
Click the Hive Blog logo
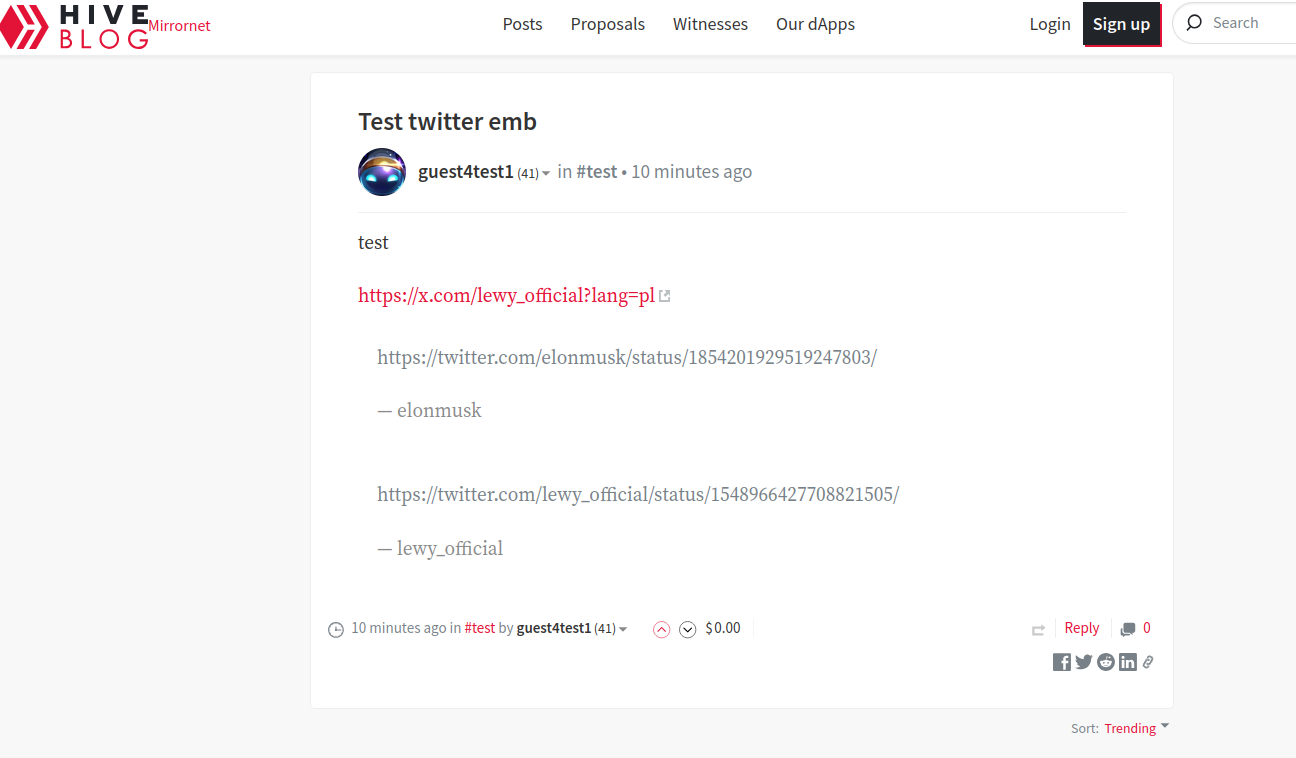click(75, 26)
